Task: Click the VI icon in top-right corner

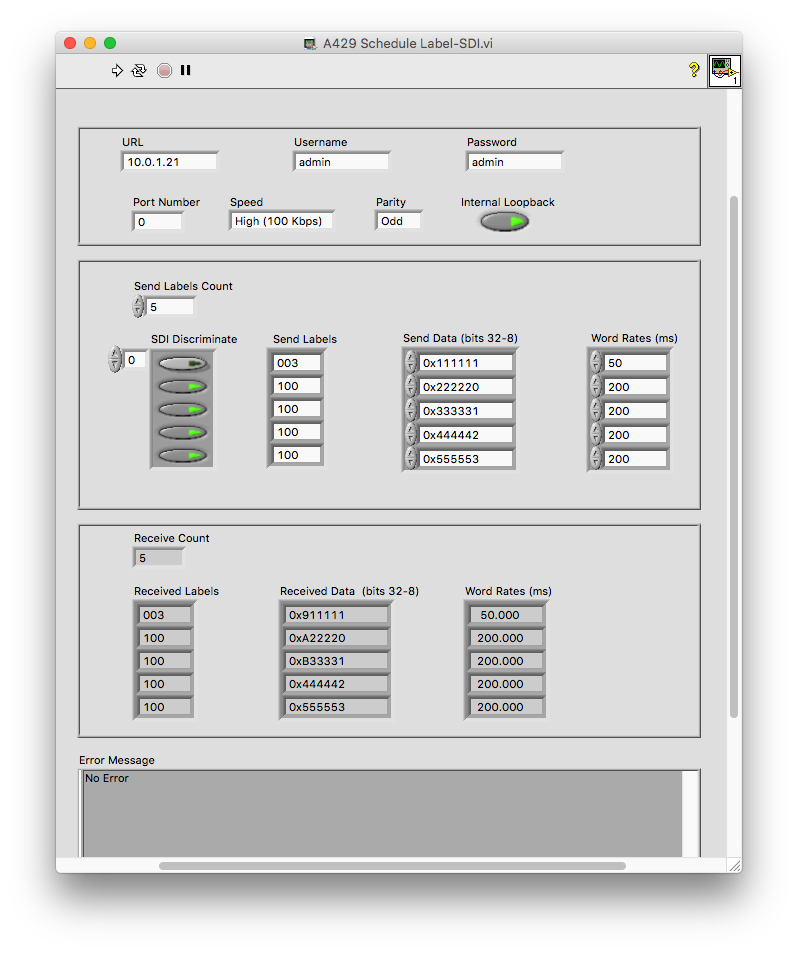Action: (724, 71)
